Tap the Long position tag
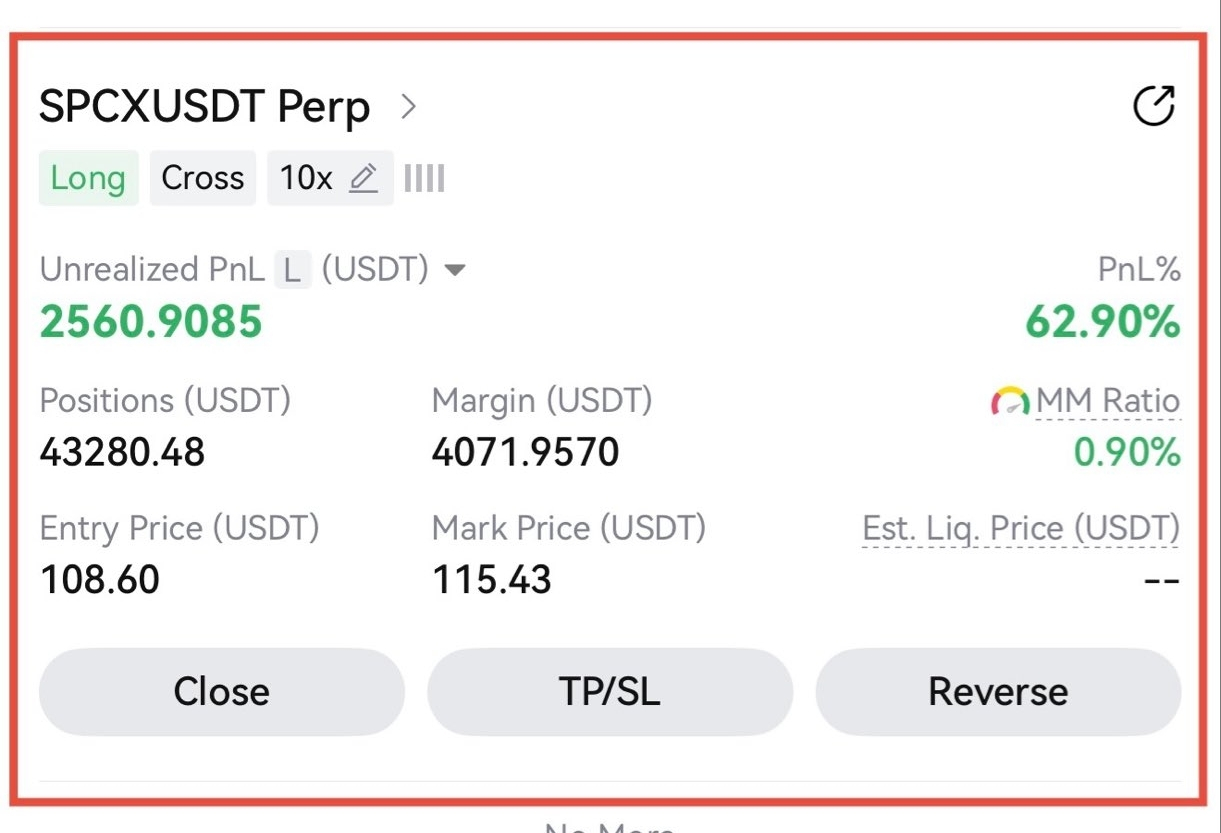The width and height of the screenshot is (1221, 833). click(88, 178)
